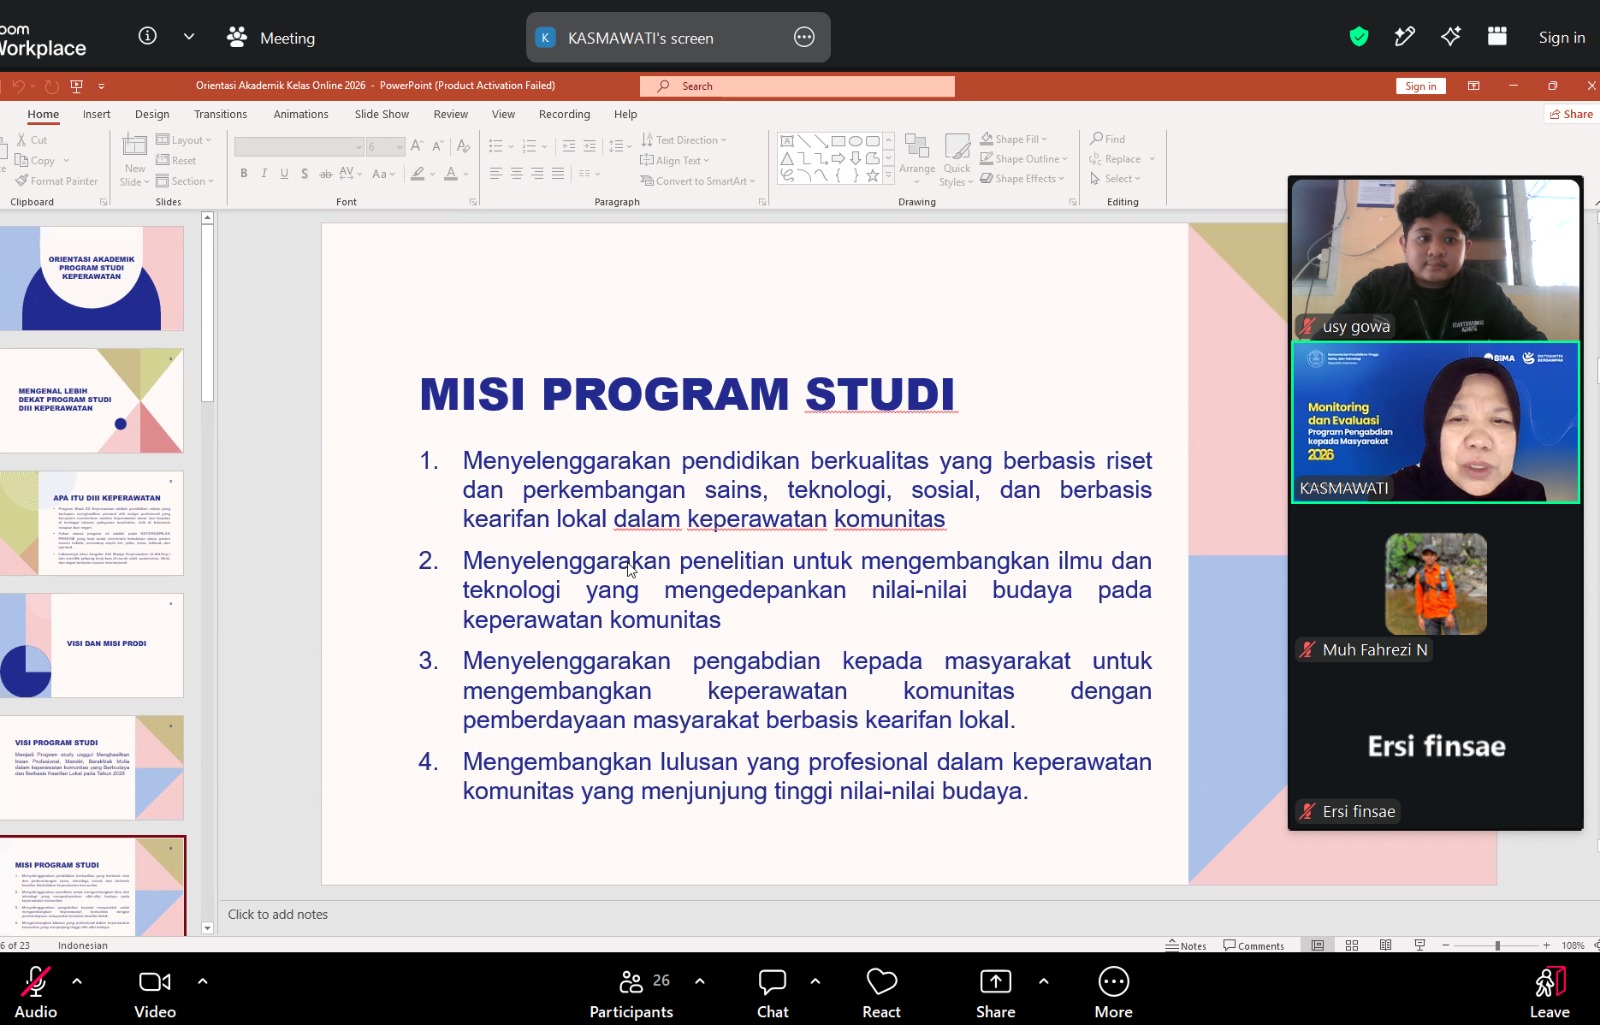Open the More options menu
The image size is (1600, 1025).
(1113, 993)
